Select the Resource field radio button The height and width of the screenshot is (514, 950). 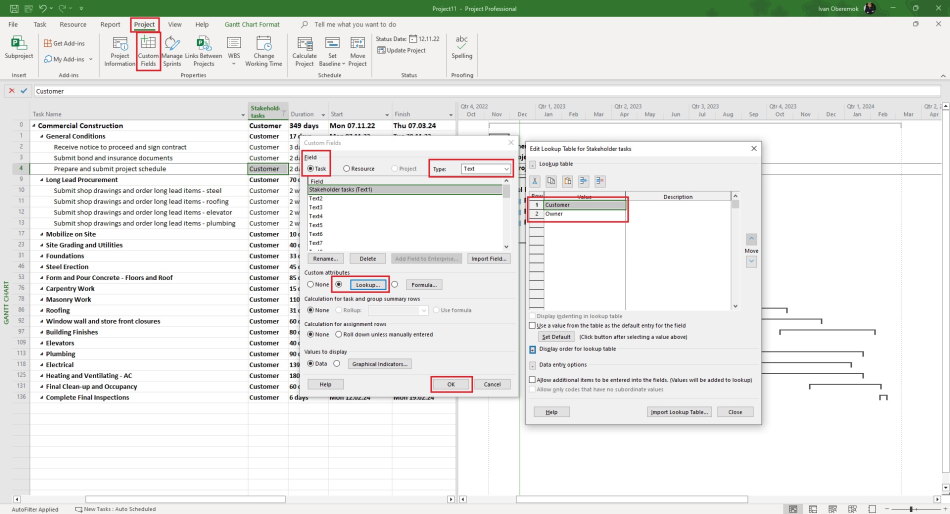347,169
